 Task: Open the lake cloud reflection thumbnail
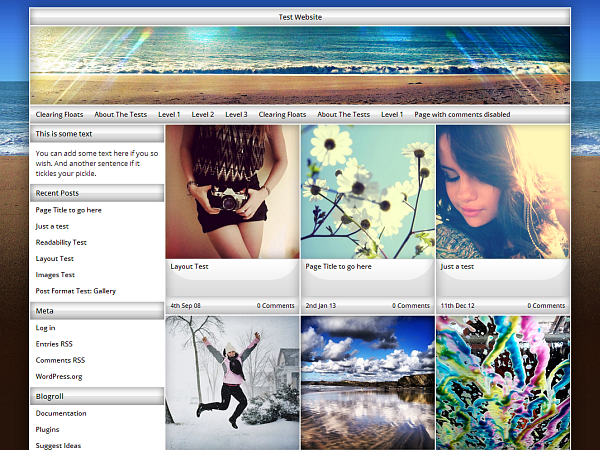pyautogui.click(x=367, y=382)
